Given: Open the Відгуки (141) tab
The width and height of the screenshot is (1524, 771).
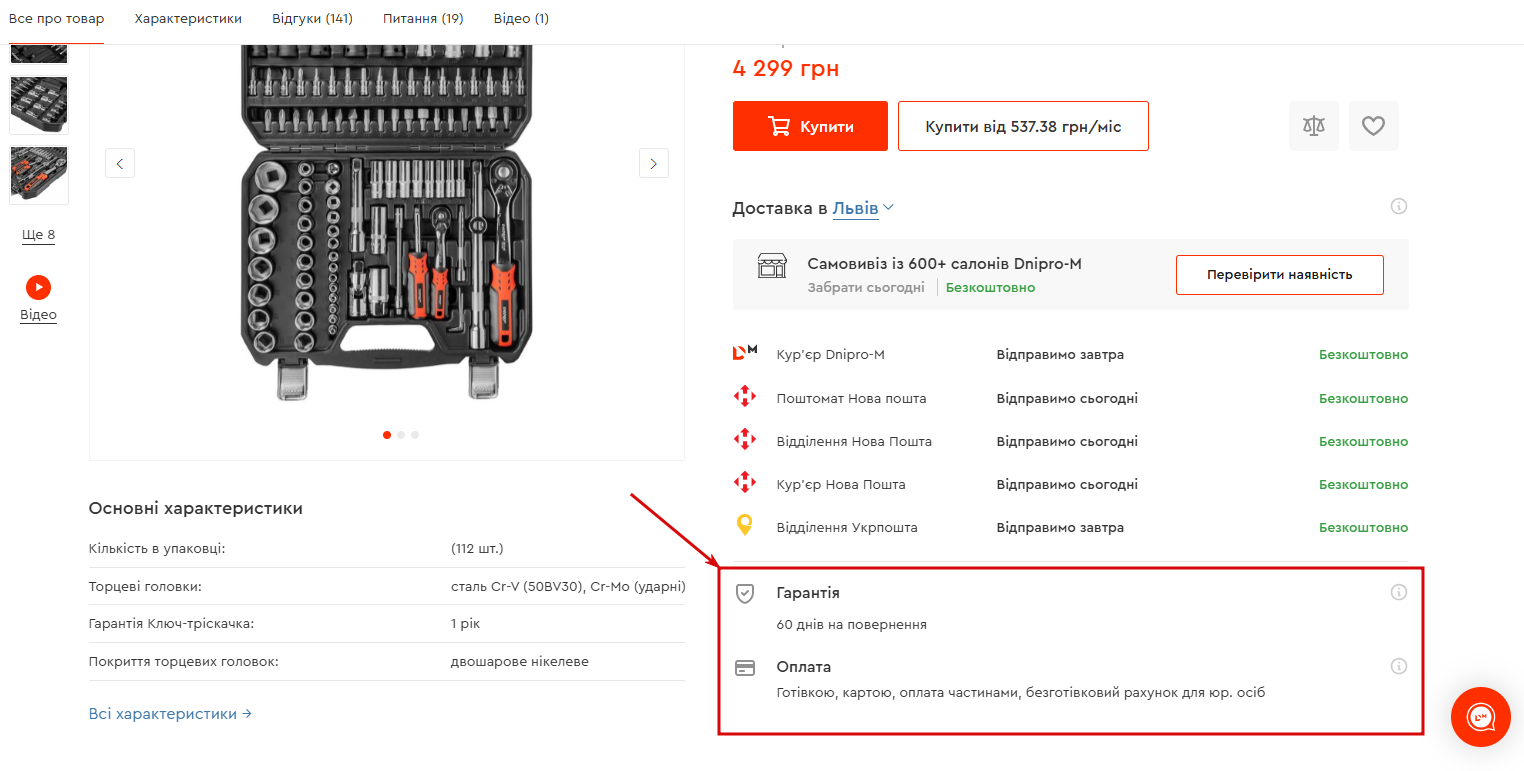Looking at the screenshot, I should [x=312, y=19].
